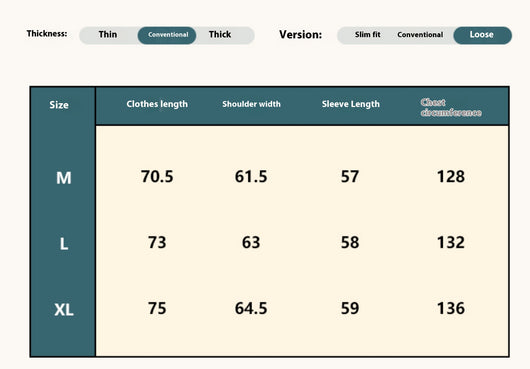Click the Version: label
530x369 pixels.
tap(300, 34)
